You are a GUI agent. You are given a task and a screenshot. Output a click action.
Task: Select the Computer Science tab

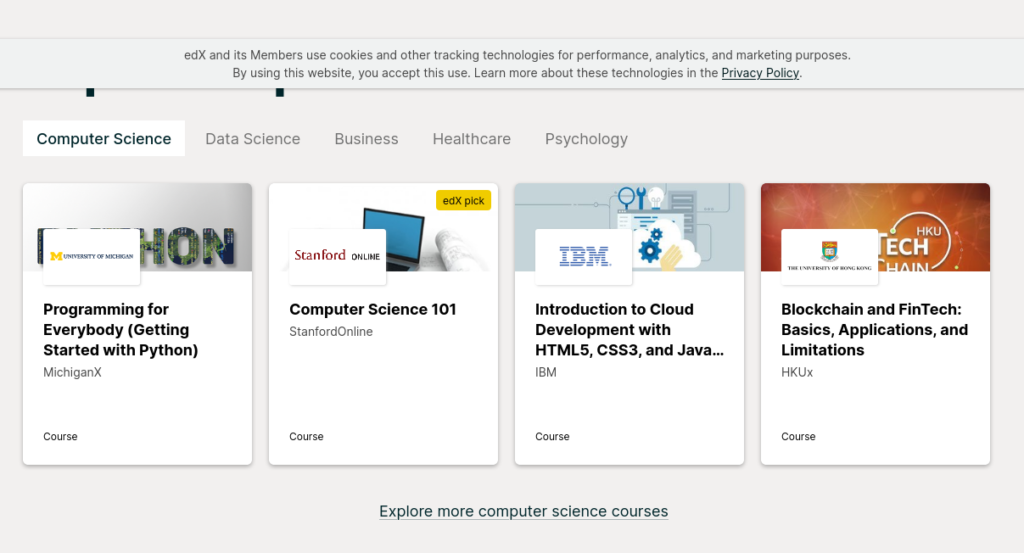click(104, 138)
